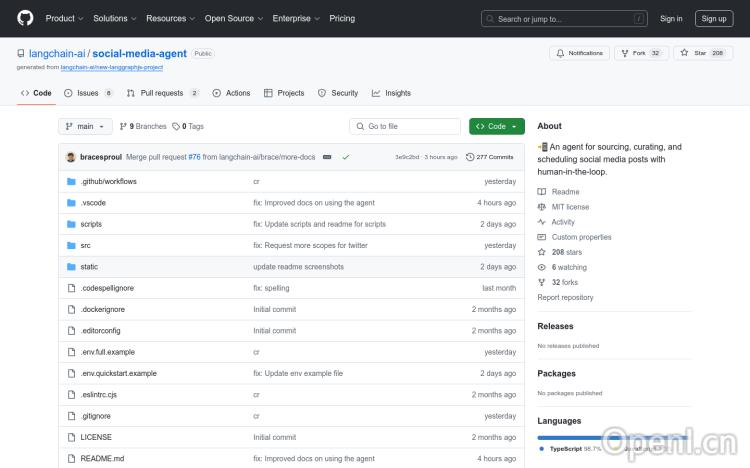The height and width of the screenshot is (468, 750).
Task: Click the Go to file field
Action: [x=405, y=126]
